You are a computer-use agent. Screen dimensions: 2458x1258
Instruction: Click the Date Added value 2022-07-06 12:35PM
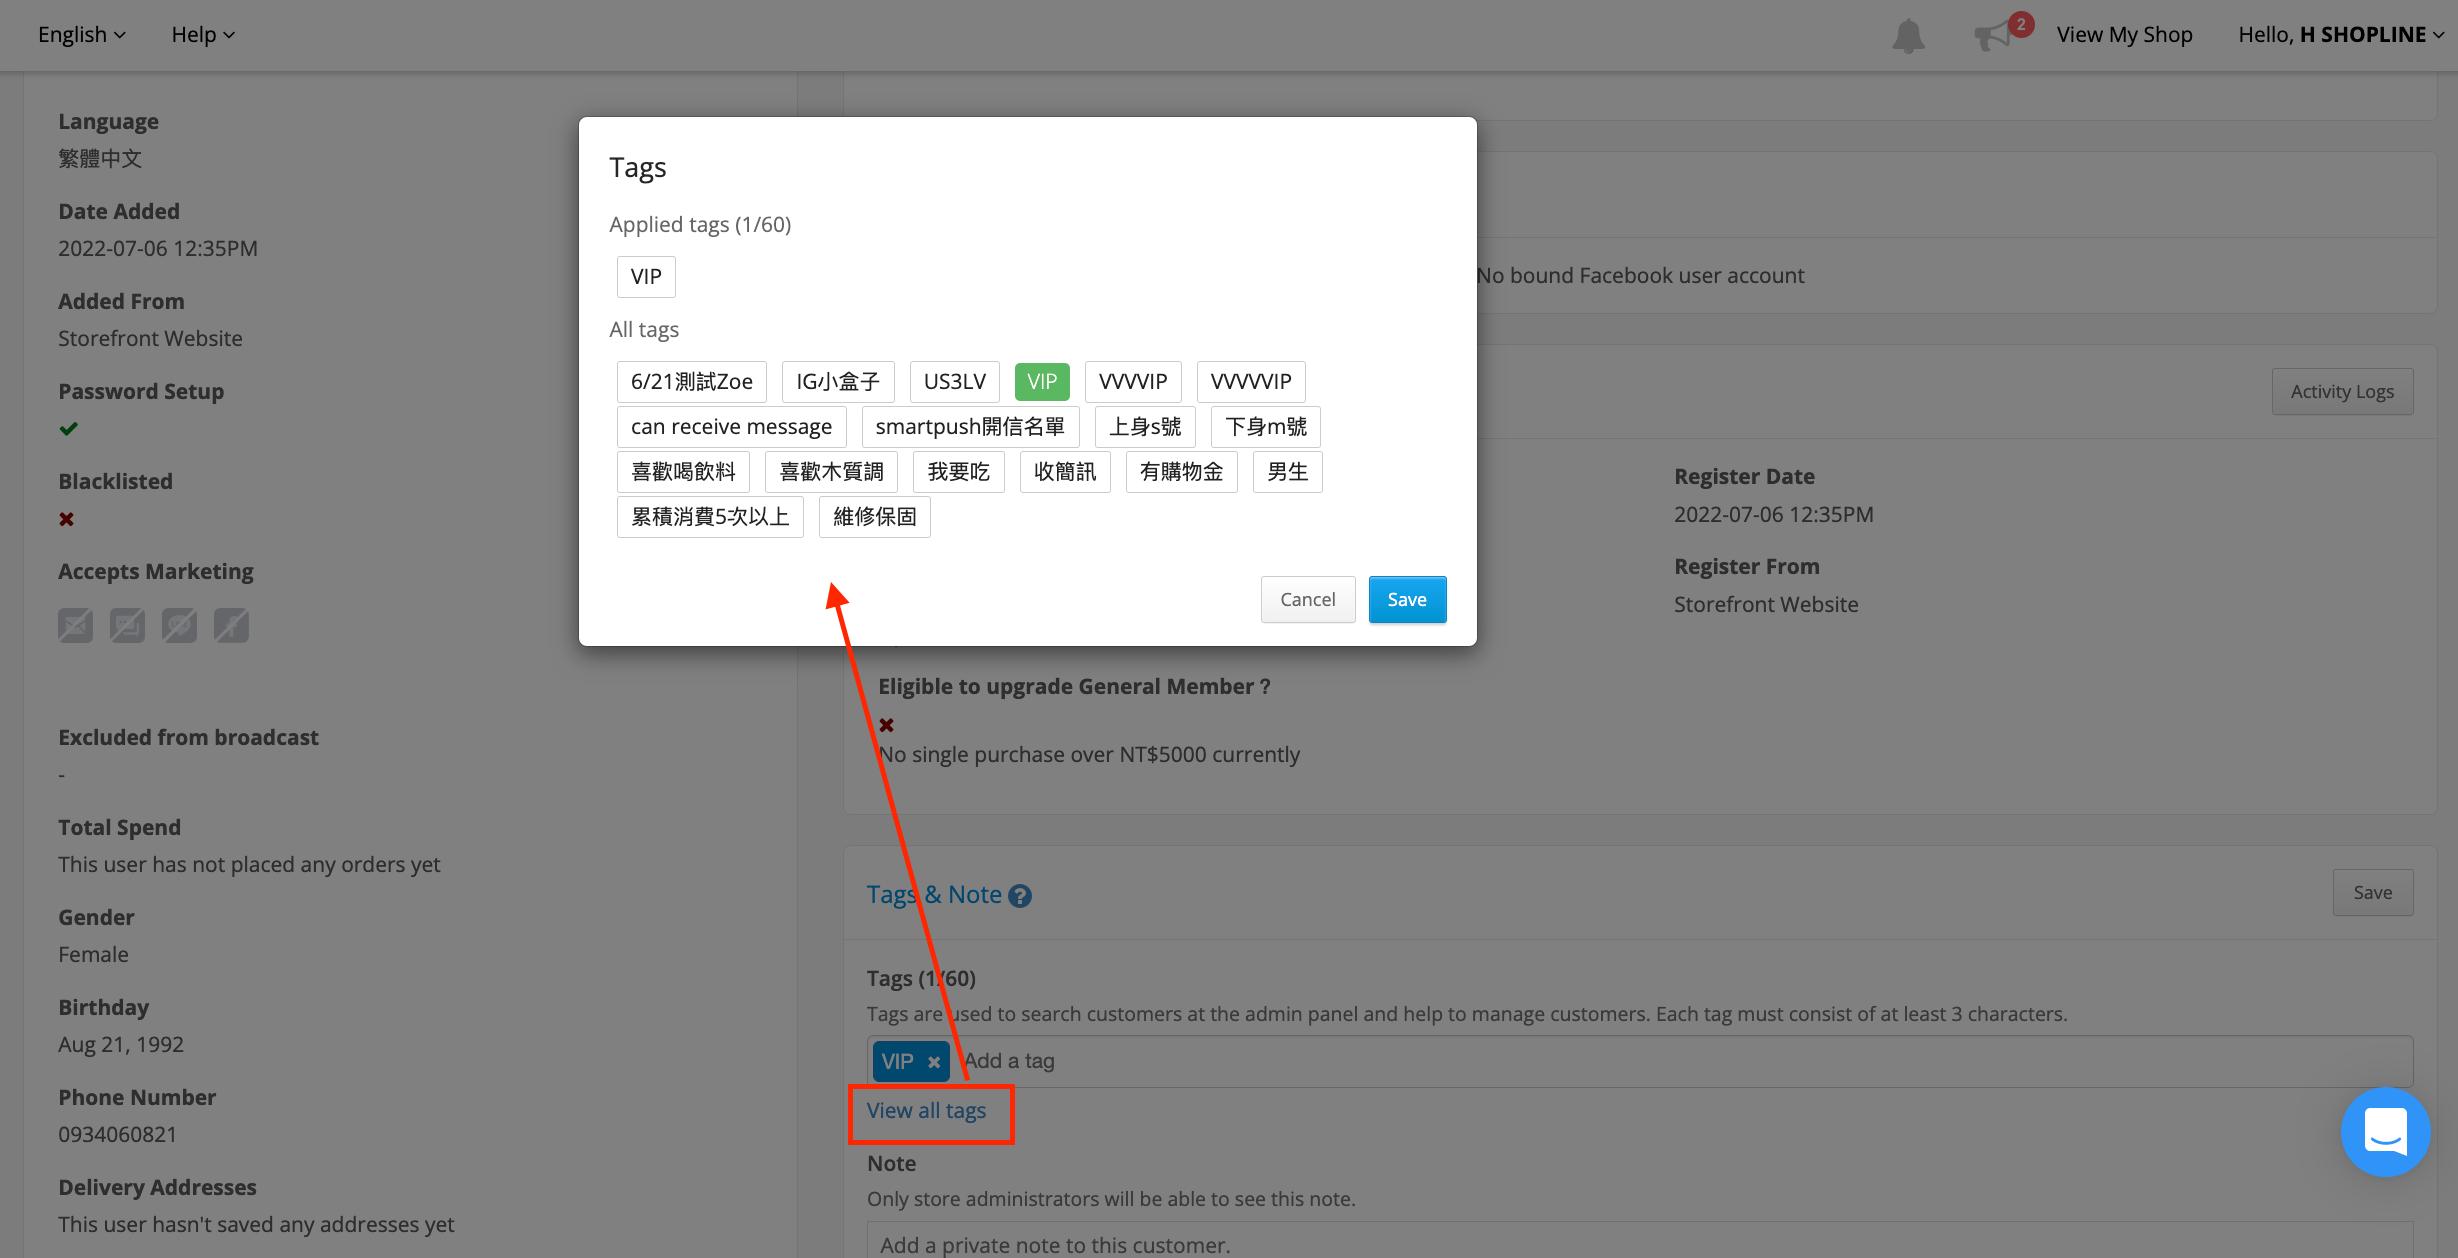click(158, 248)
